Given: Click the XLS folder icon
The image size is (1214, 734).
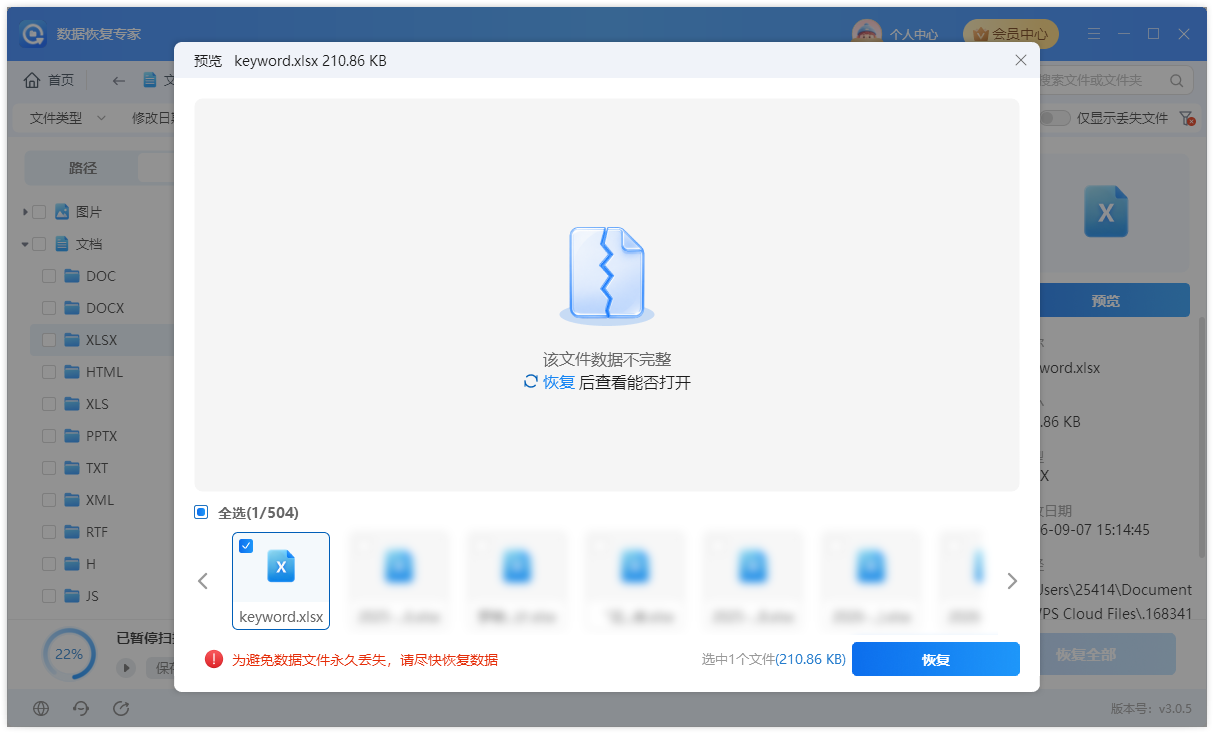Looking at the screenshot, I should tap(71, 404).
